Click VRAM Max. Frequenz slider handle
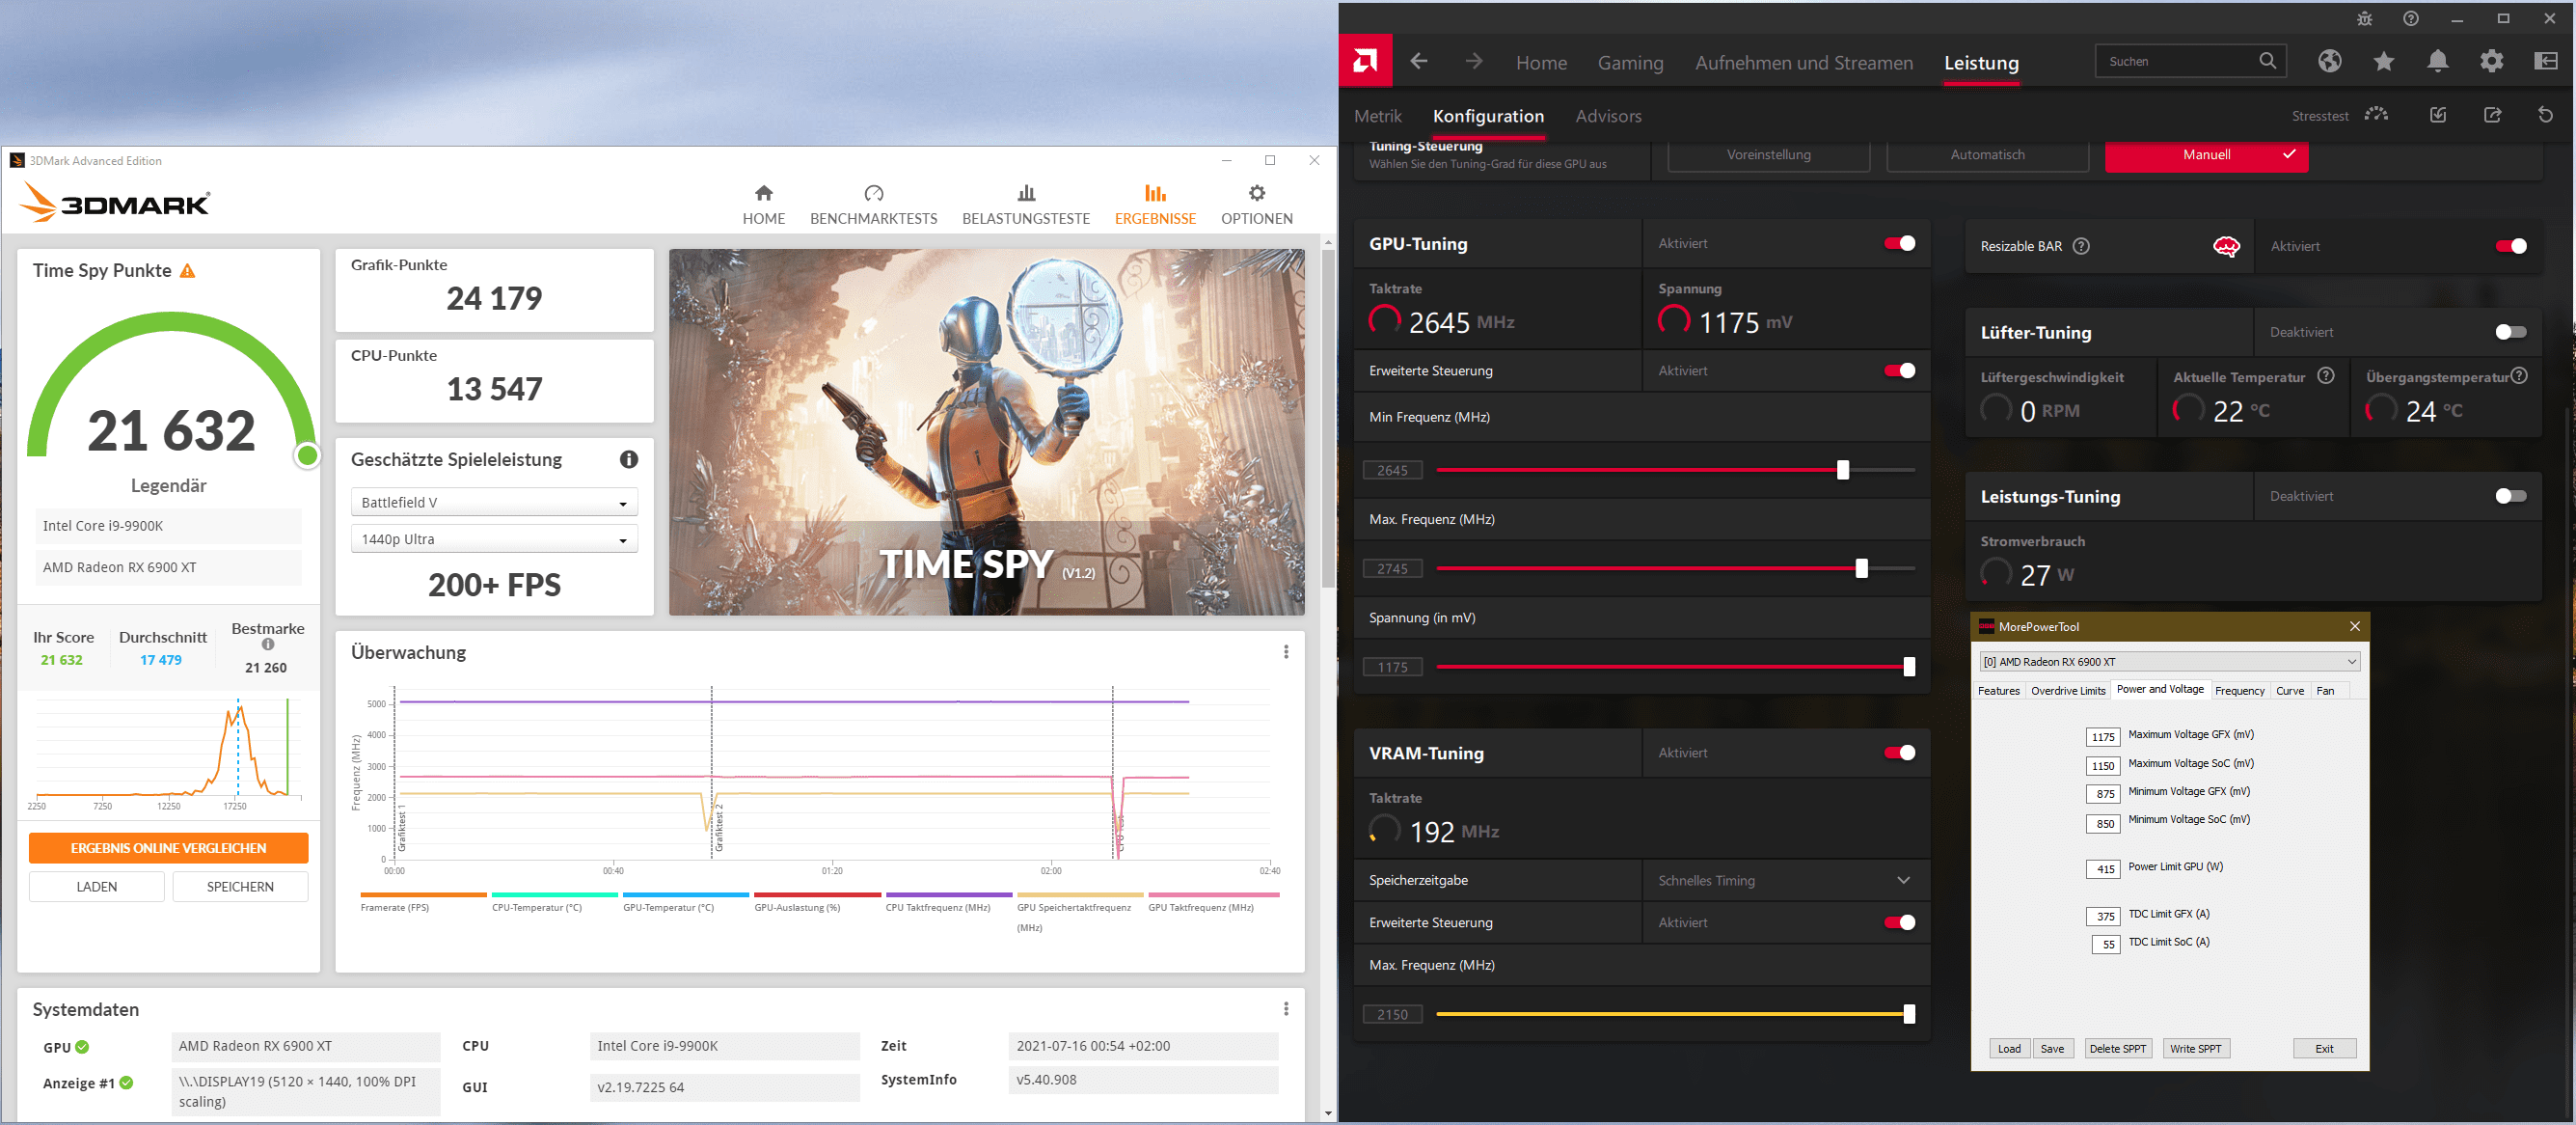Image resolution: width=2576 pixels, height=1125 pixels. [1909, 1015]
